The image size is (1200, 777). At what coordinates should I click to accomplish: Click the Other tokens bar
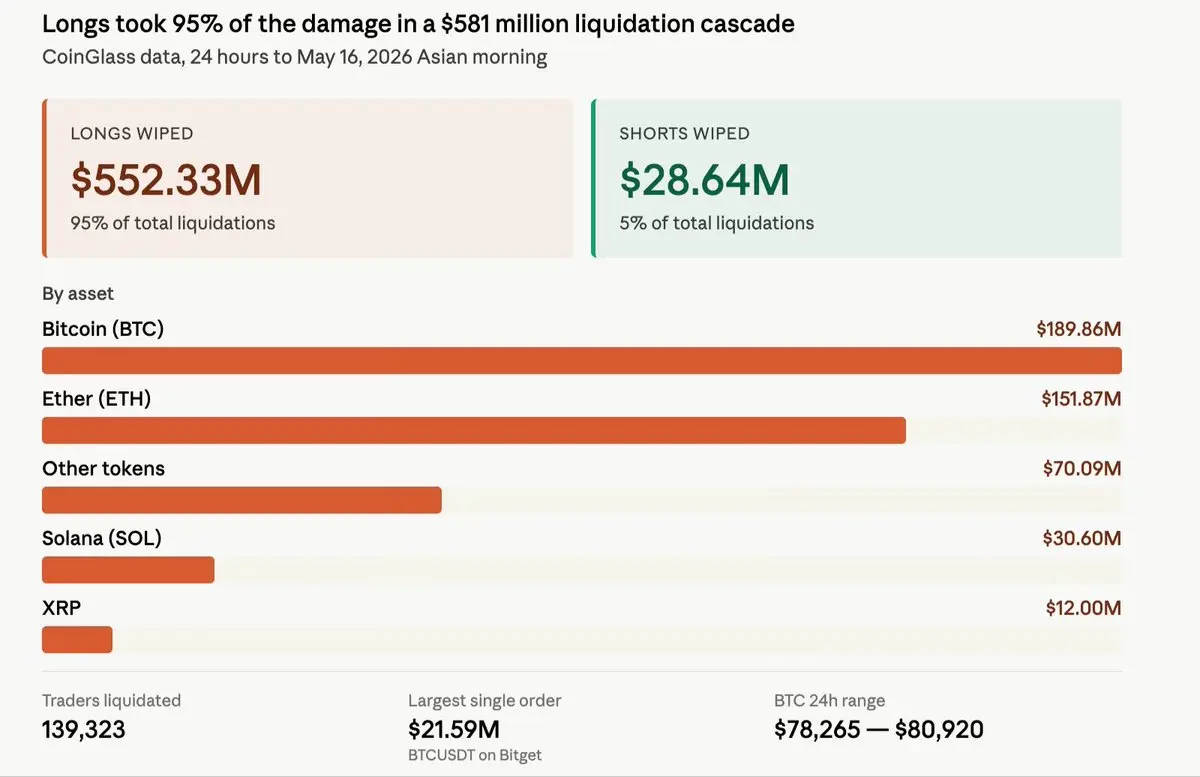[x=242, y=500]
